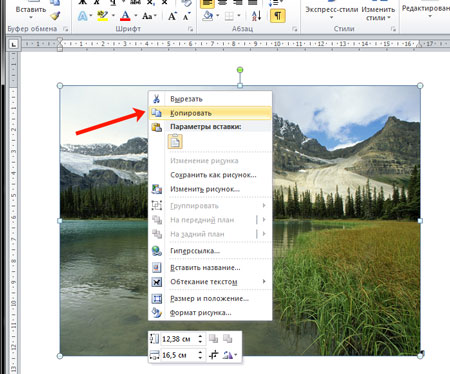Viewport: 450px width, 374px height.
Task: Launch the Шрифт dialog launcher
Action: click(190, 29)
